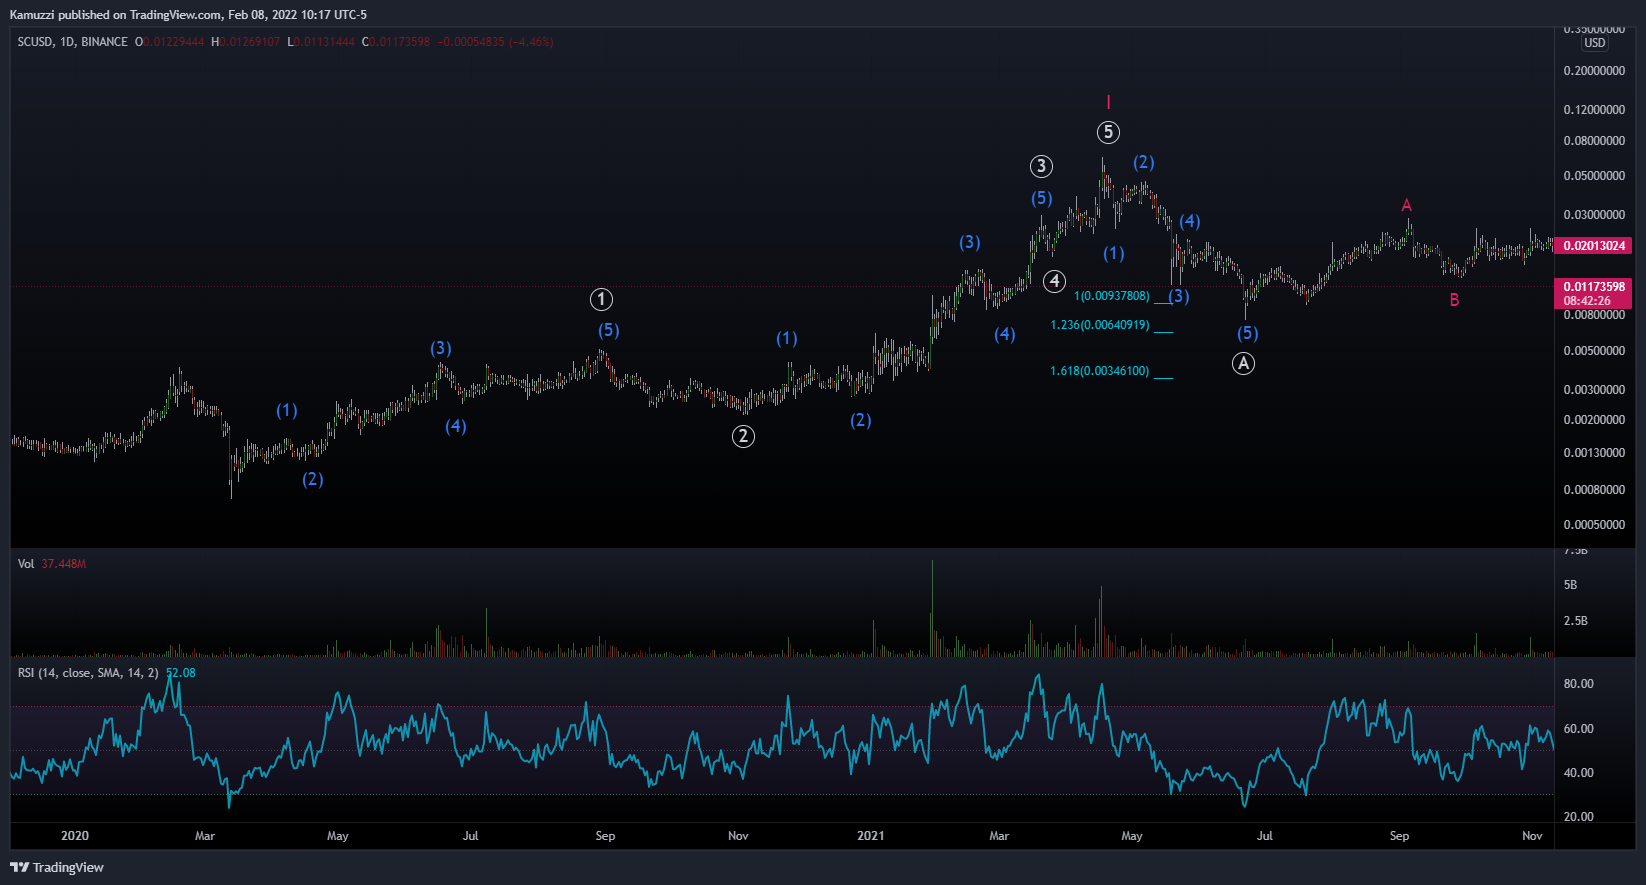1646x885 pixels.
Task: Click the red A corrective wave label
Action: pyautogui.click(x=1407, y=205)
